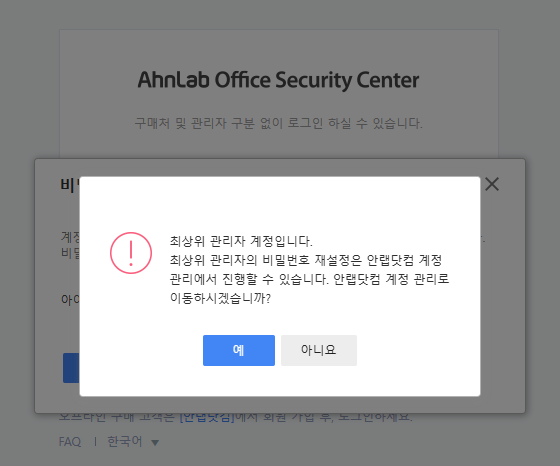
Task: Click the 이동하시겠습니까? question text
Action: 220,298
